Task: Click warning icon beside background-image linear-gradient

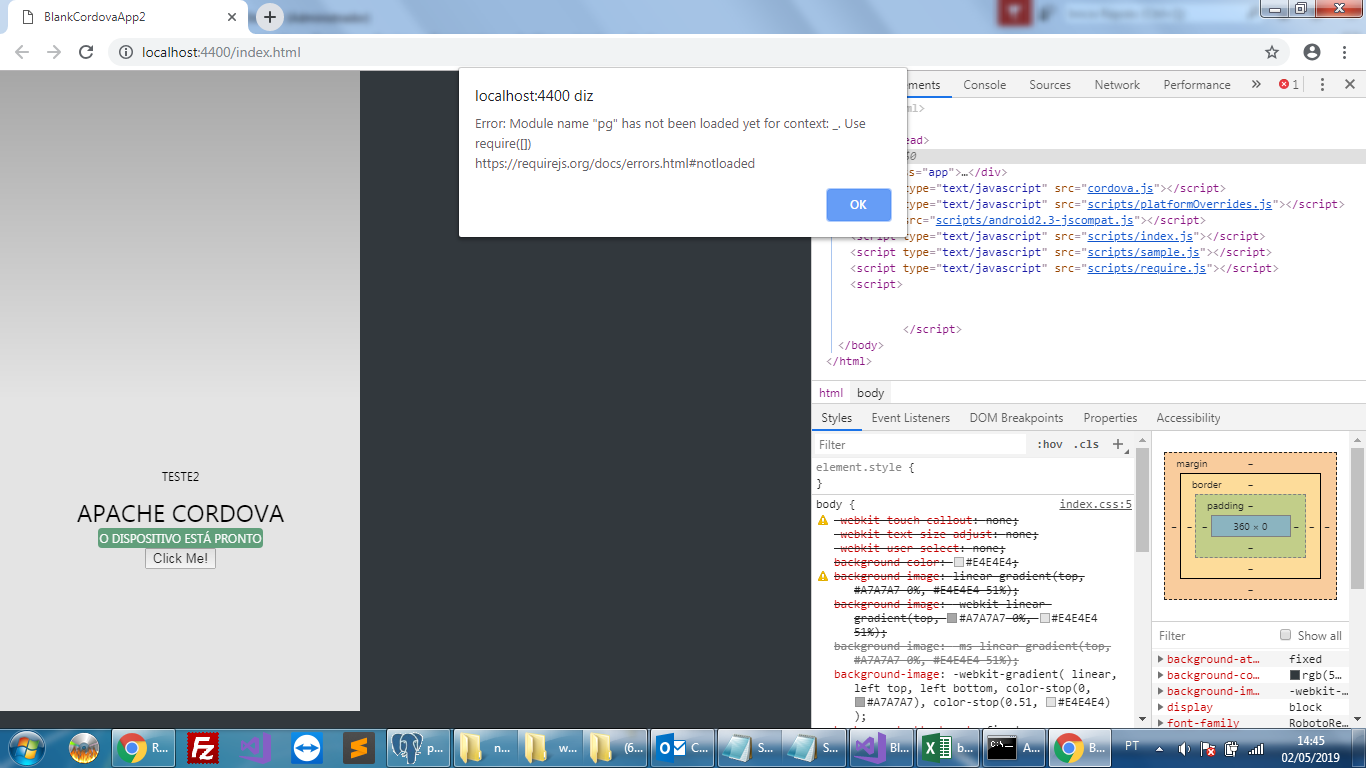Action: (x=823, y=576)
